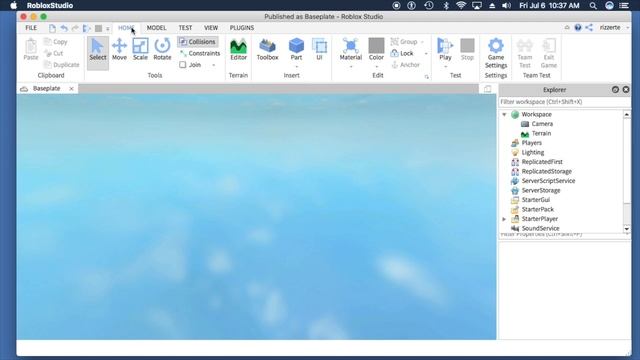Click the Lock button
640x360 pixels.
[x=402, y=53]
